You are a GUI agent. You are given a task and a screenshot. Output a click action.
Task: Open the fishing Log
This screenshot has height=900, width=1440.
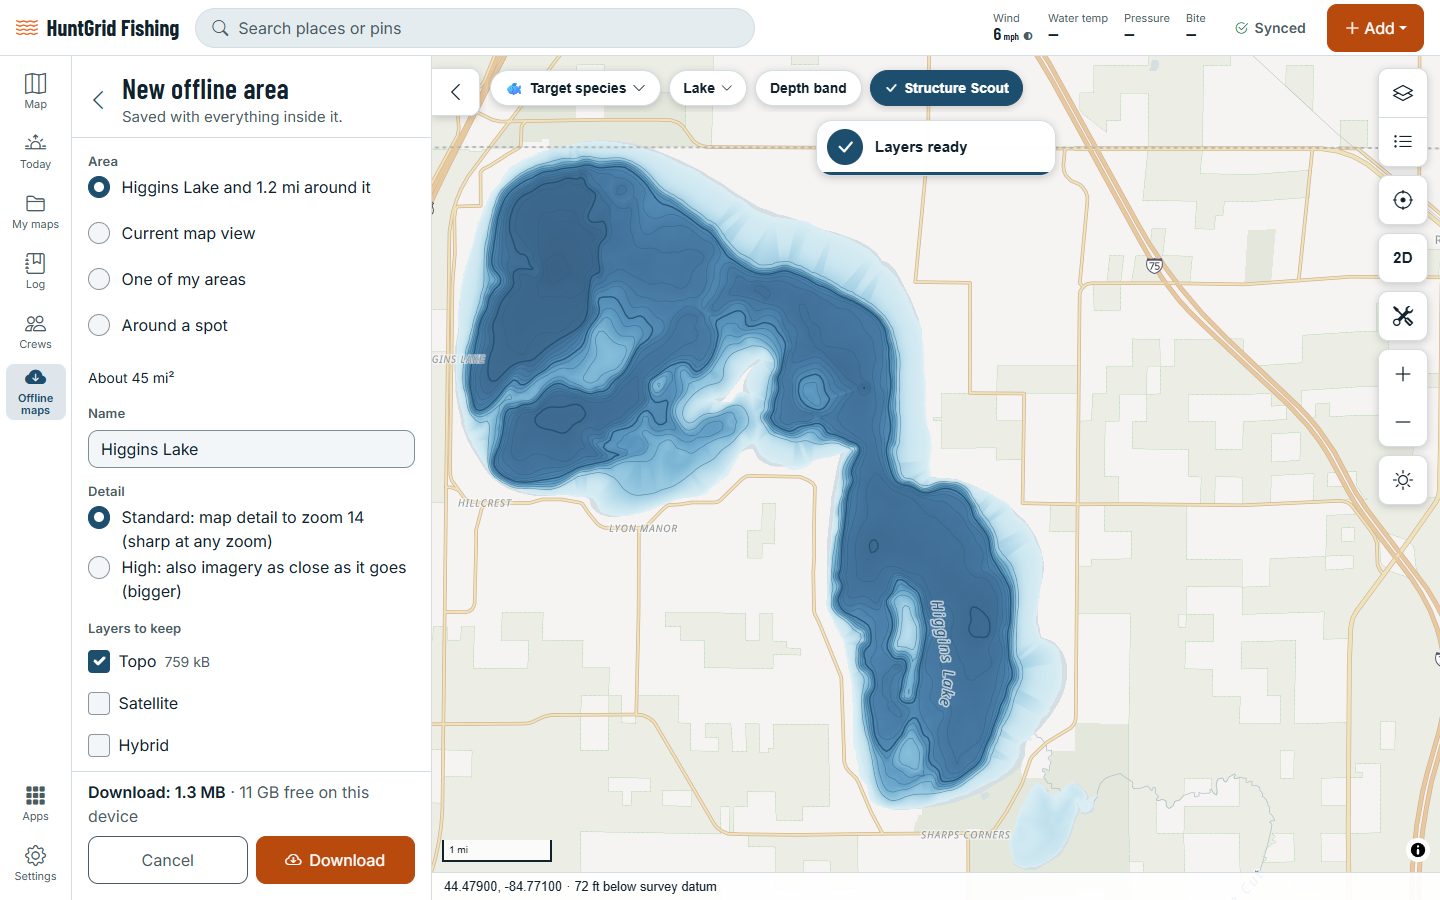click(x=35, y=271)
